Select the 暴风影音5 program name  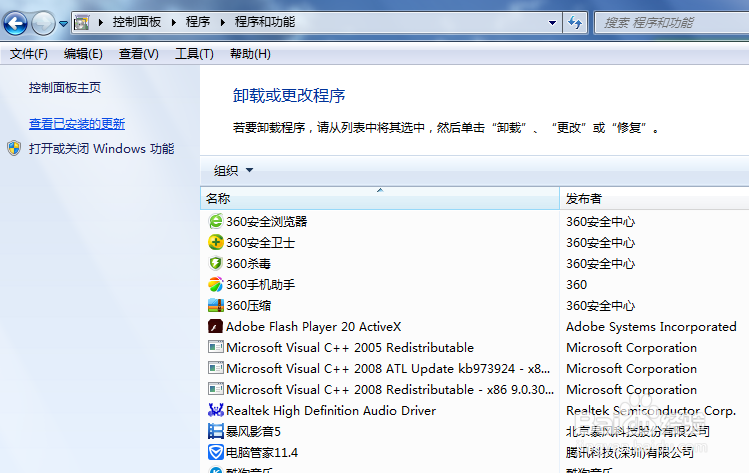tap(253, 432)
